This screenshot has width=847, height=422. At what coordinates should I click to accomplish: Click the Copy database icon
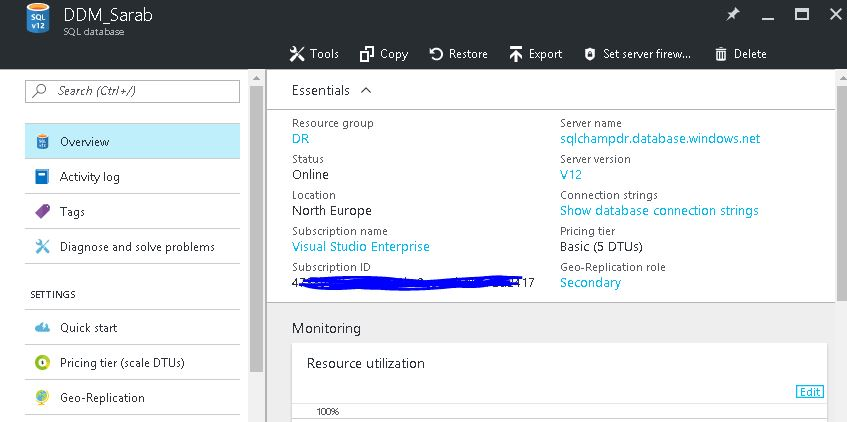(x=367, y=54)
